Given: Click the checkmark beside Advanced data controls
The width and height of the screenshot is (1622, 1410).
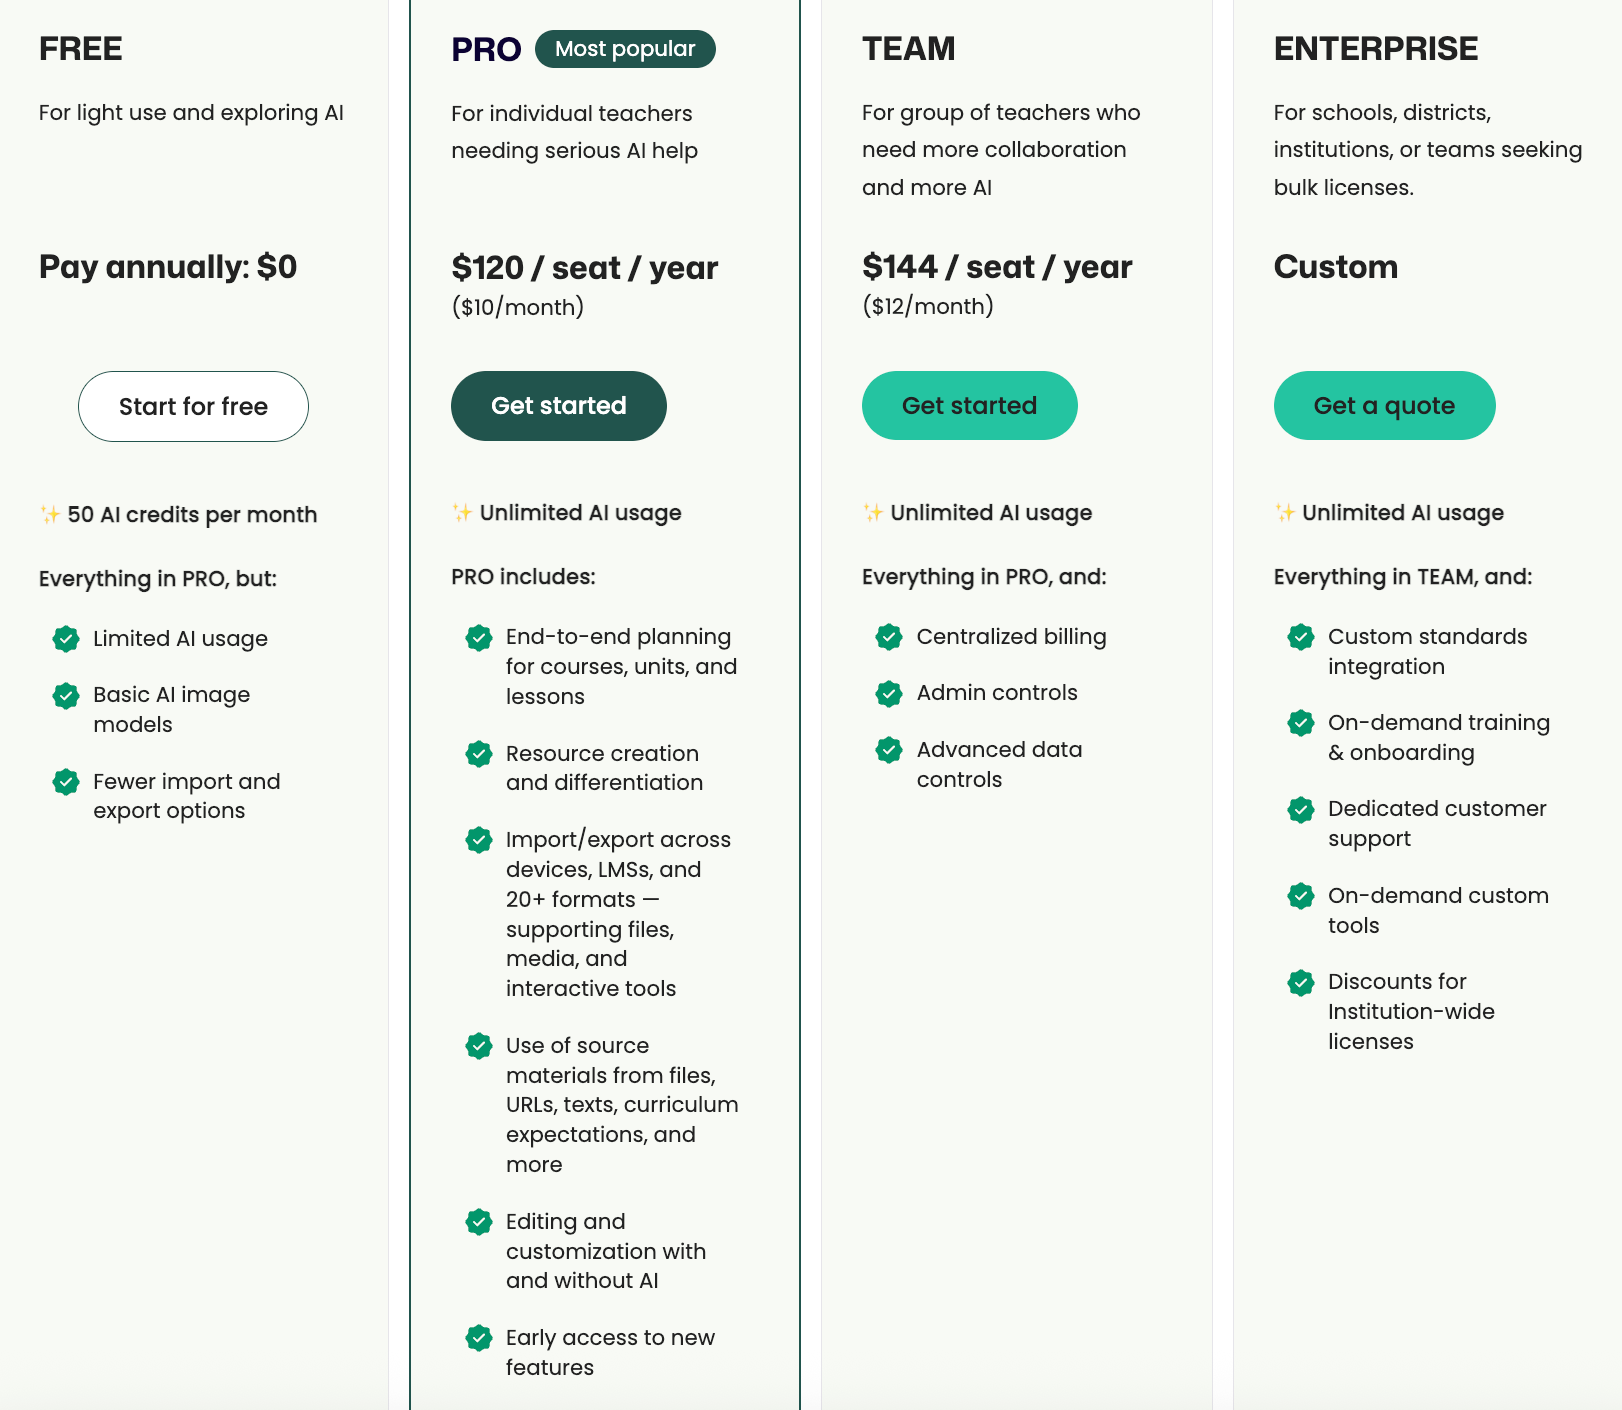Looking at the screenshot, I should click(x=888, y=750).
